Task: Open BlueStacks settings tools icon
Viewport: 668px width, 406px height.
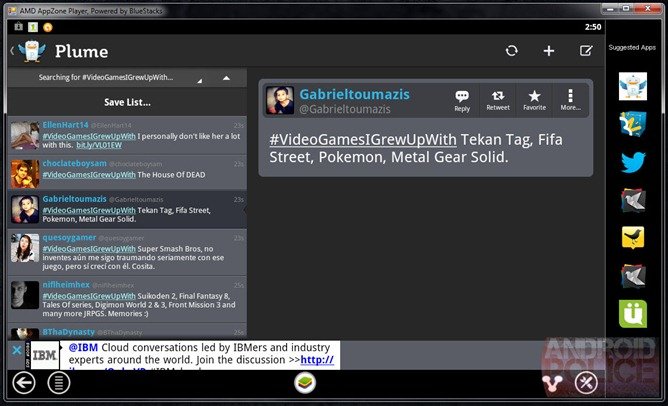Action: (x=586, y=383)
